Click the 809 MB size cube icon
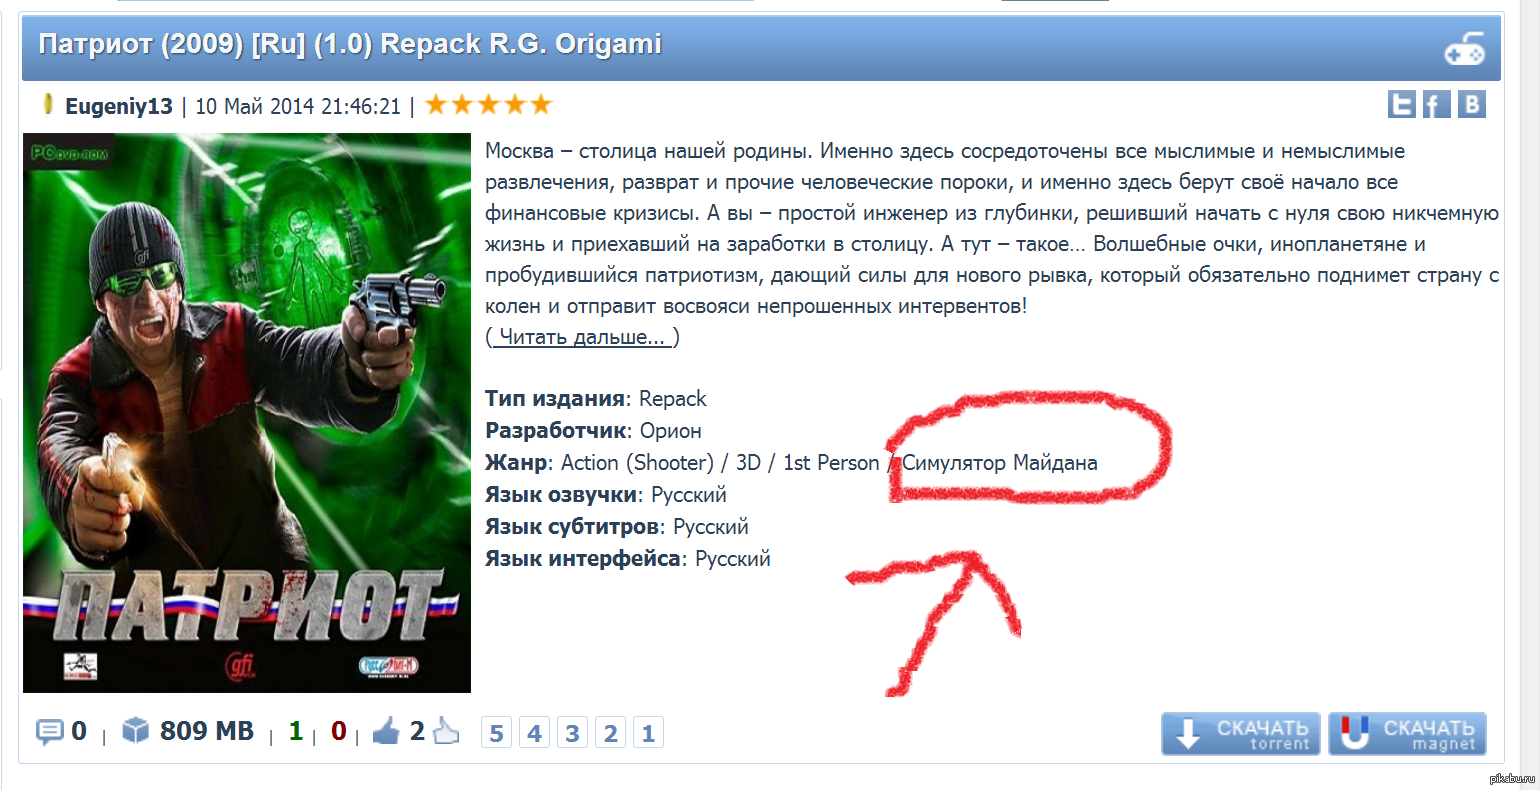 pos(135,731)
